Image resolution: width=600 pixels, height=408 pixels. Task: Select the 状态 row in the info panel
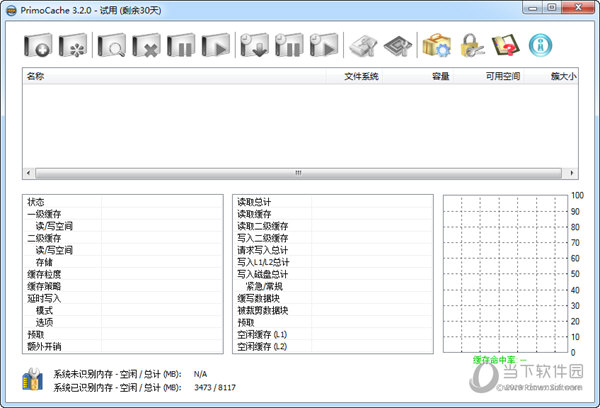(x=123, y=202)
